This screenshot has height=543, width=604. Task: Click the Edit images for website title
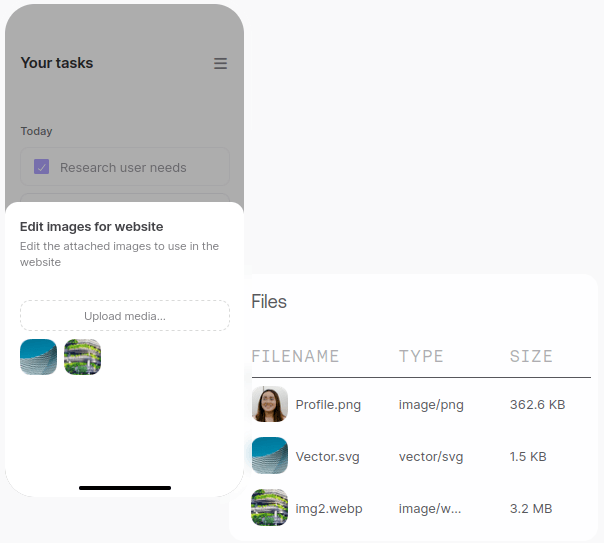coord(92,227)
